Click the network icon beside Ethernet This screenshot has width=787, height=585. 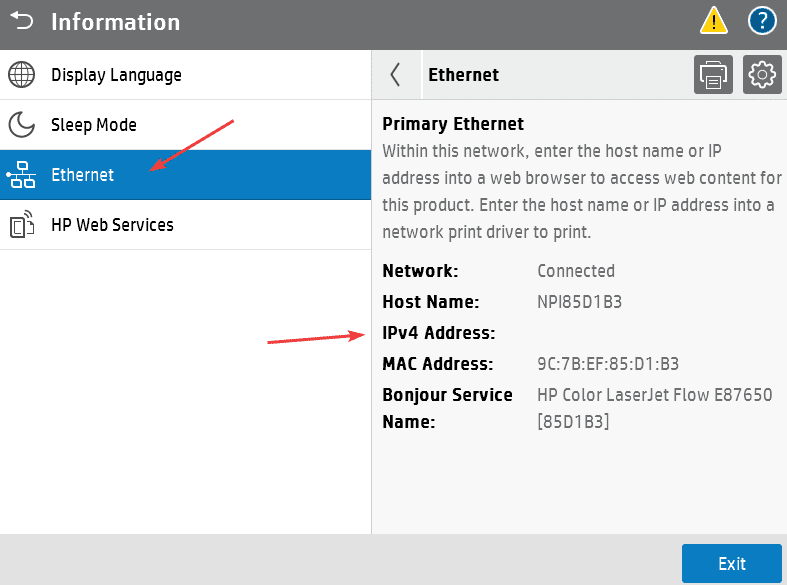22,175
